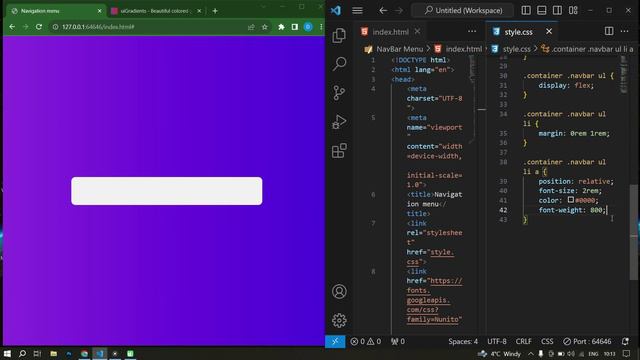Screen dimensions: 640x360
Task: Open the Extensions view
Action: point(339,151)
